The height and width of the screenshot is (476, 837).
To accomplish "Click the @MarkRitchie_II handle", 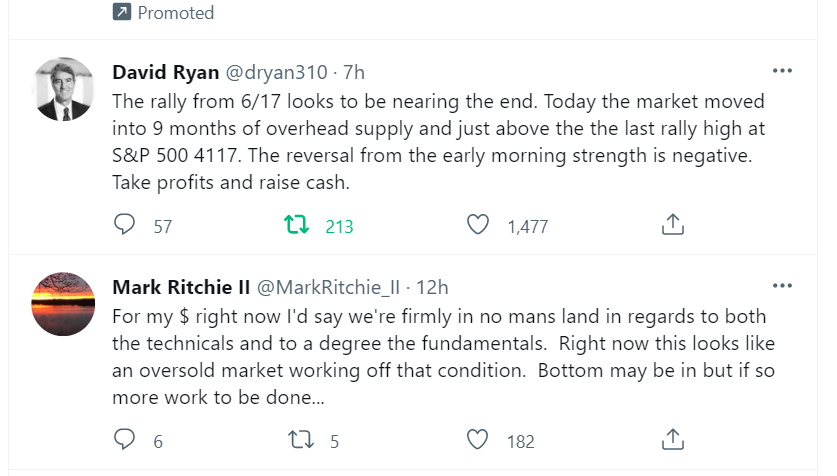I will [330, 287].
